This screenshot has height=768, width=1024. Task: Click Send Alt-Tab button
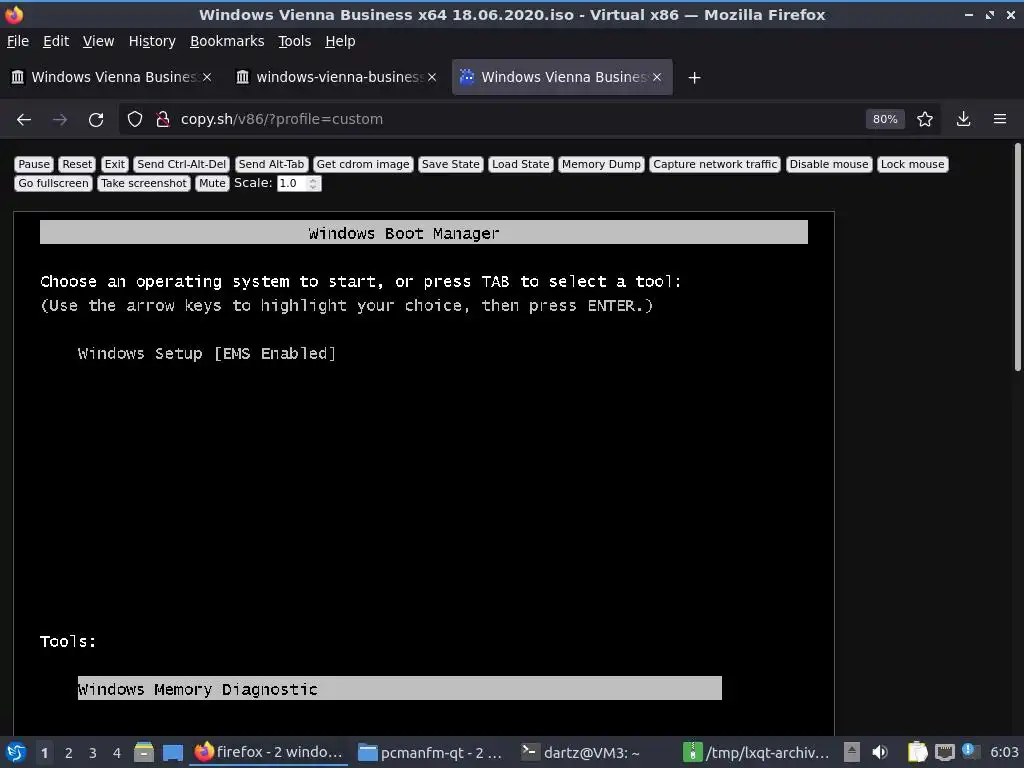(272, 165)
